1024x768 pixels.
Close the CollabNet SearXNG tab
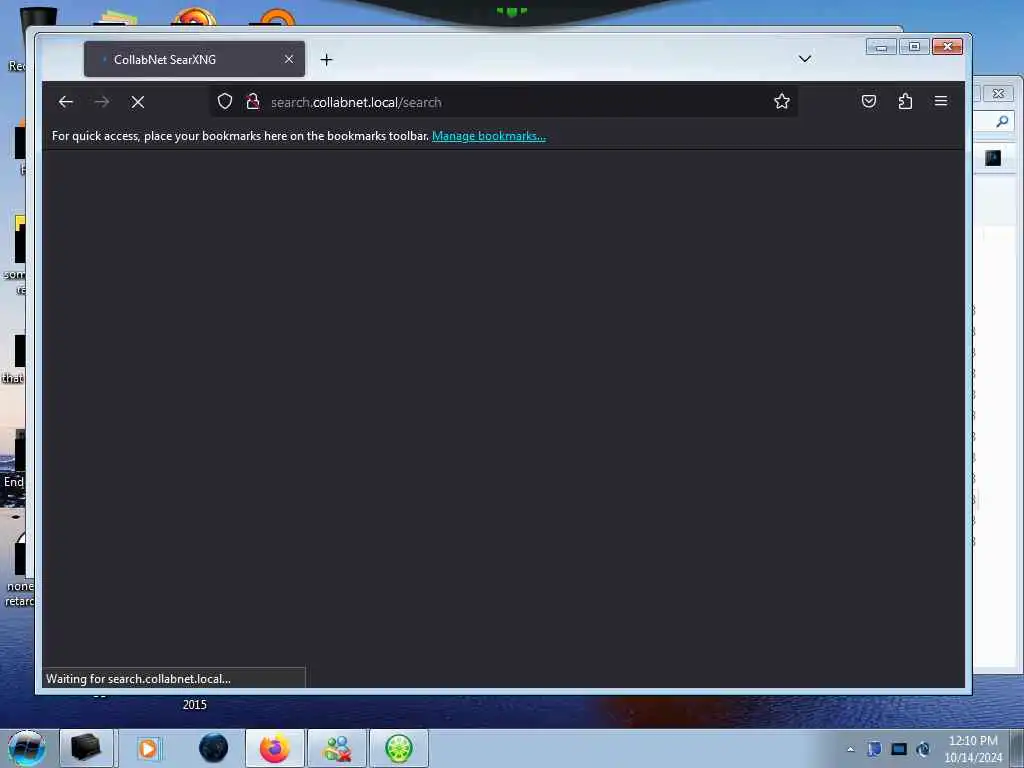[x=289, y=59]
